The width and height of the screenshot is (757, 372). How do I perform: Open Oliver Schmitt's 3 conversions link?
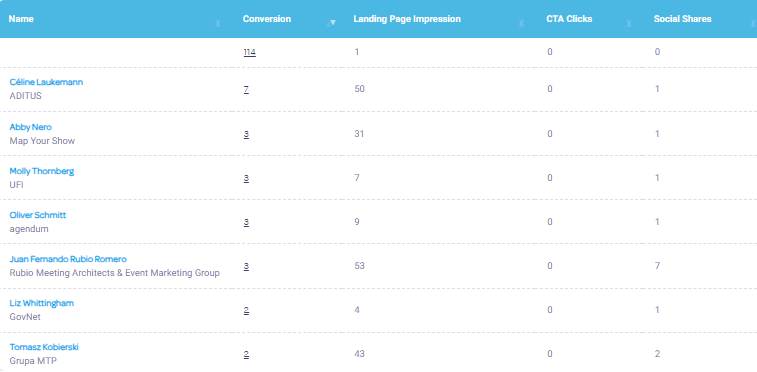click(246, 222)
